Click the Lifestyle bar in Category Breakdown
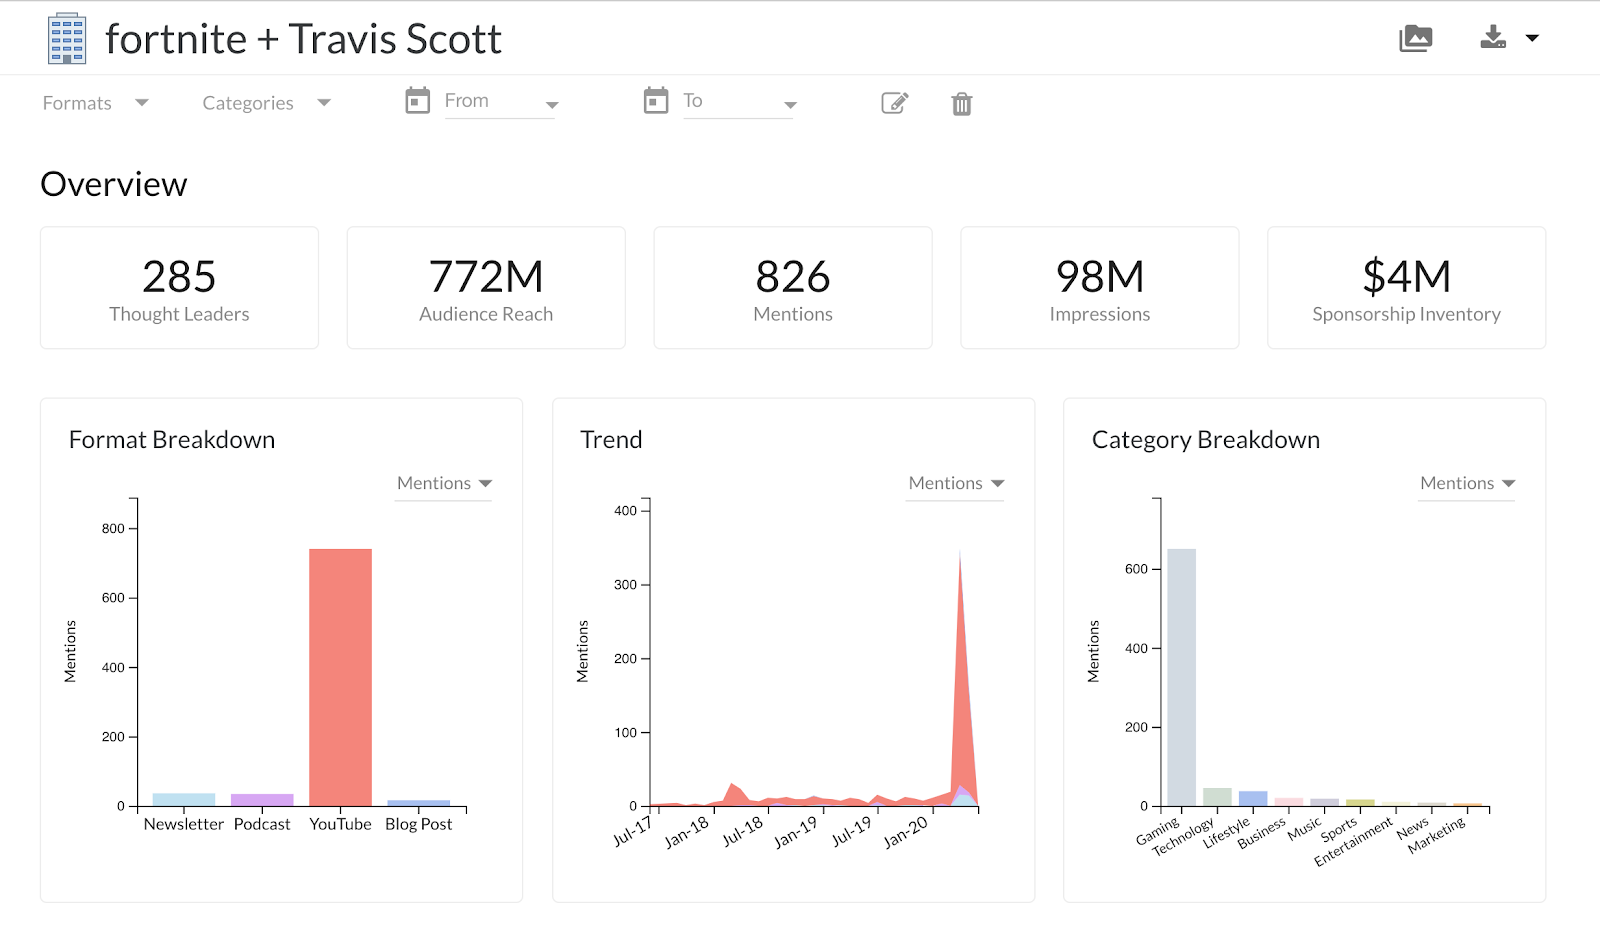Viewport: 1600px width, 925px height. coord(1253,799)
